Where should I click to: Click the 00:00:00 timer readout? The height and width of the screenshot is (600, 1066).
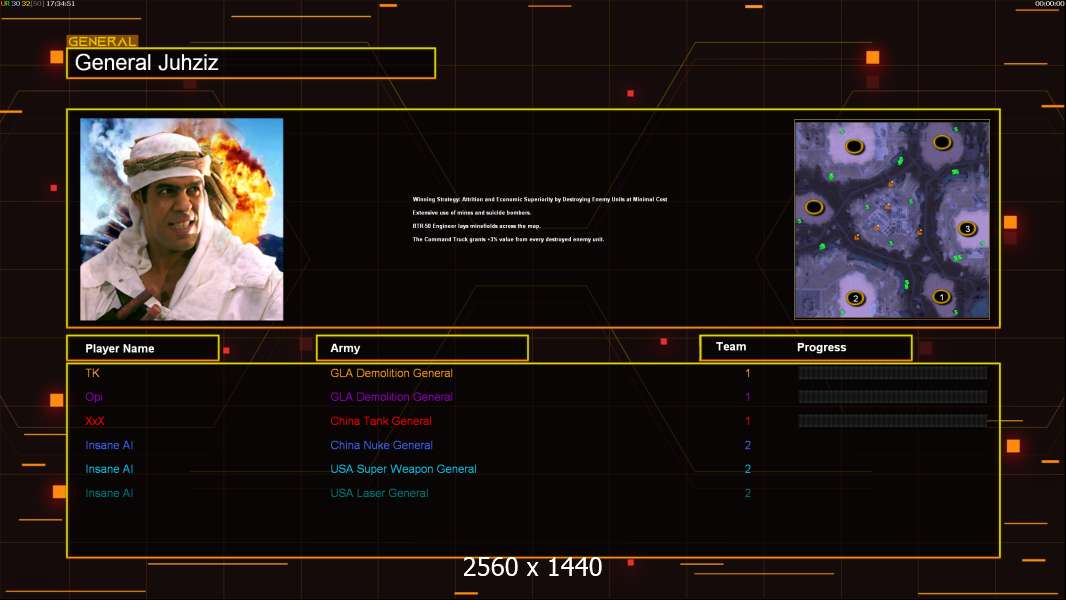(1050, 4)
